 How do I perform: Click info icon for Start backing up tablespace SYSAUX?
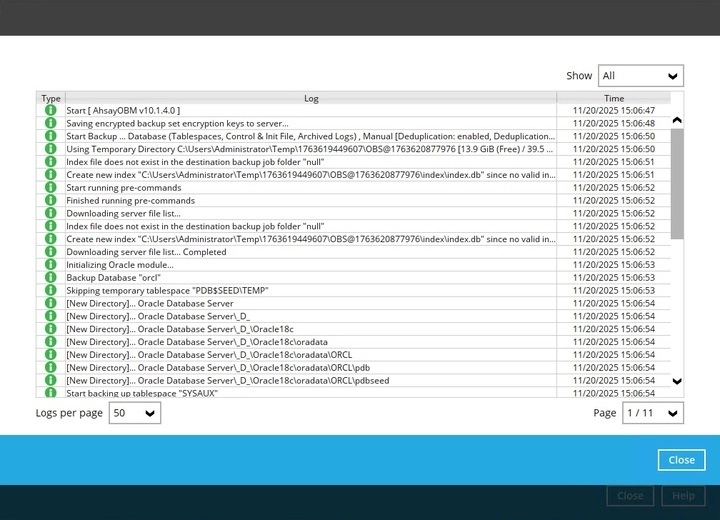click(x=51, y=393)
